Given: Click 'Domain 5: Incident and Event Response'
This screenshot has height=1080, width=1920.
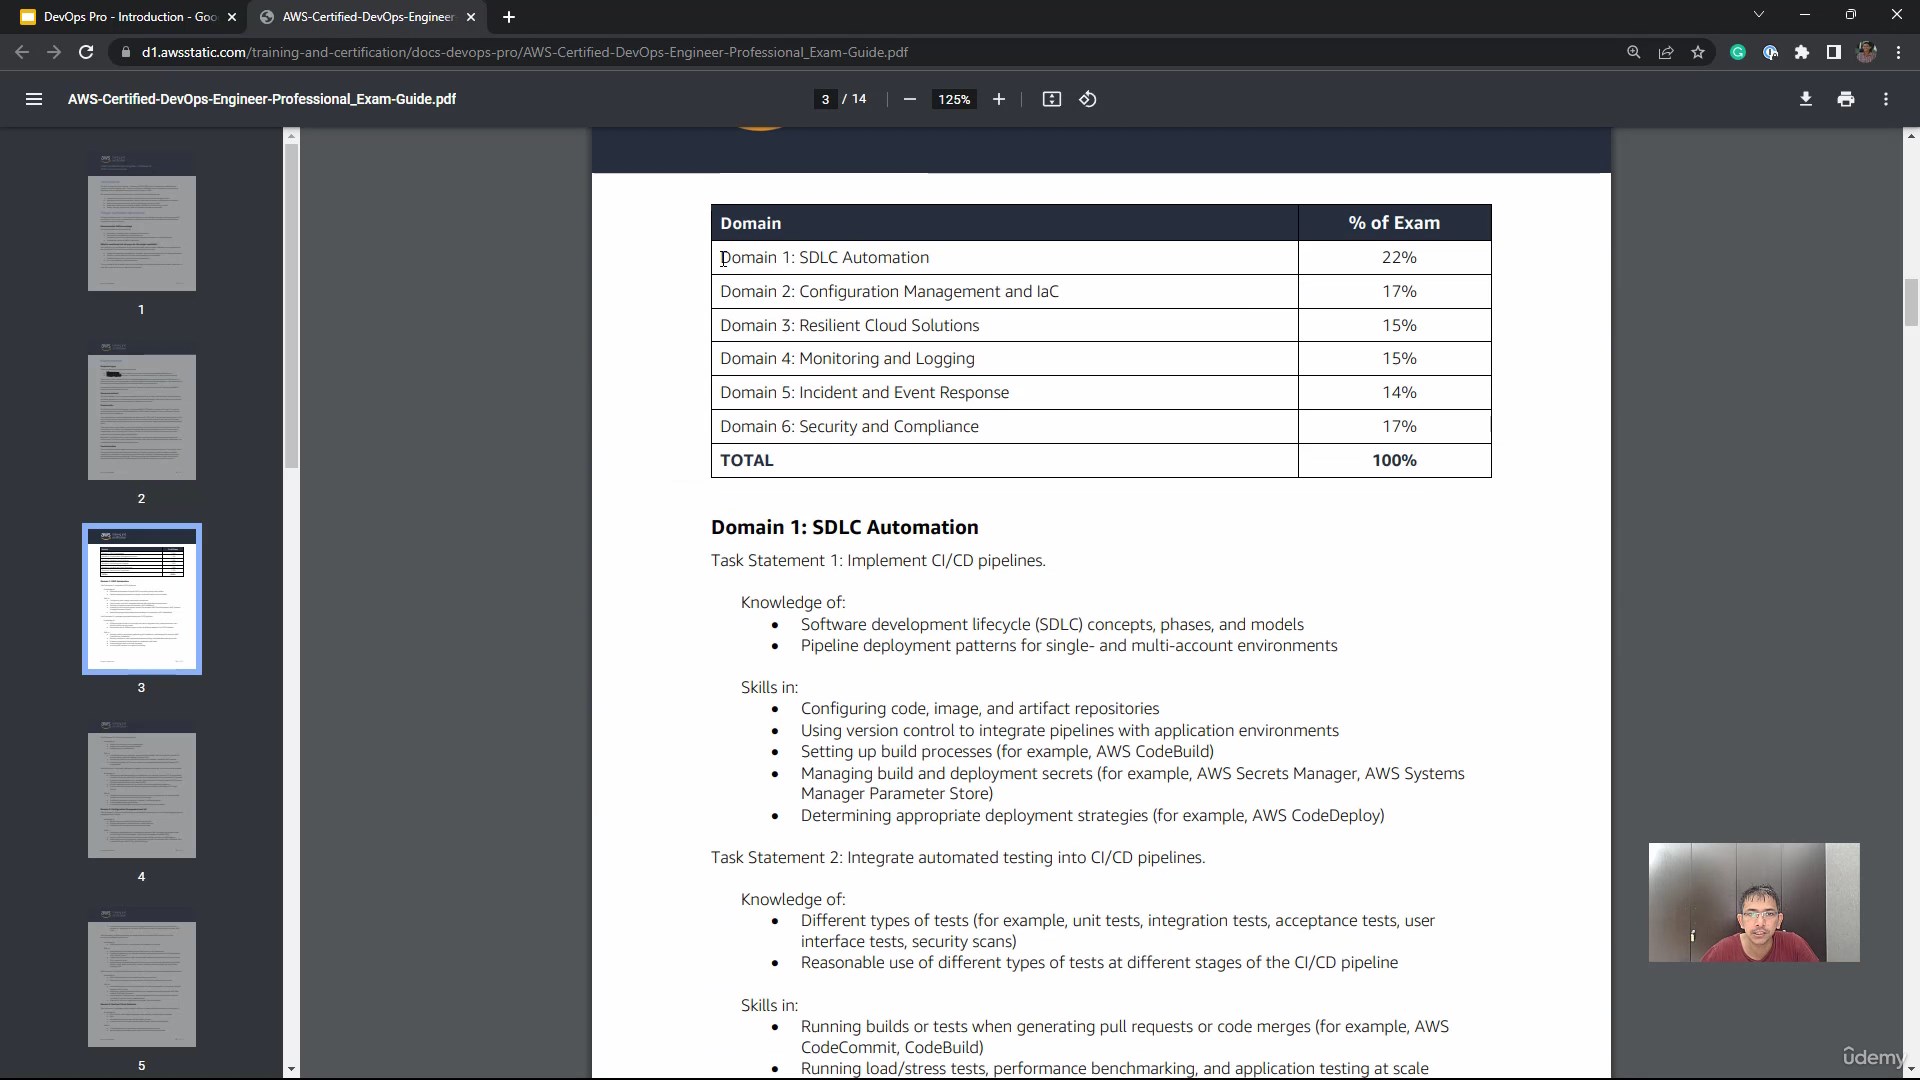Looking at the screenshot, I should (x=864, y=393).
